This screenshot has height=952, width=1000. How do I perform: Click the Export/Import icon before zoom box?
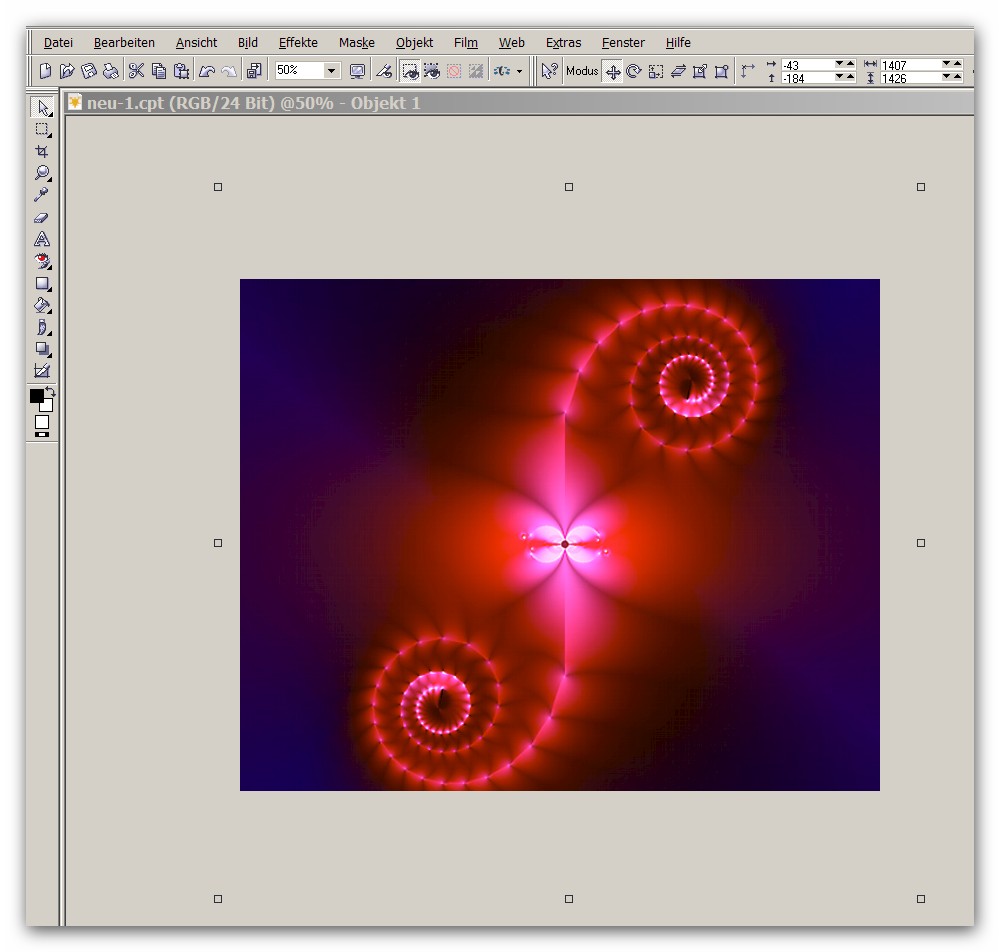tap(254, 71)
